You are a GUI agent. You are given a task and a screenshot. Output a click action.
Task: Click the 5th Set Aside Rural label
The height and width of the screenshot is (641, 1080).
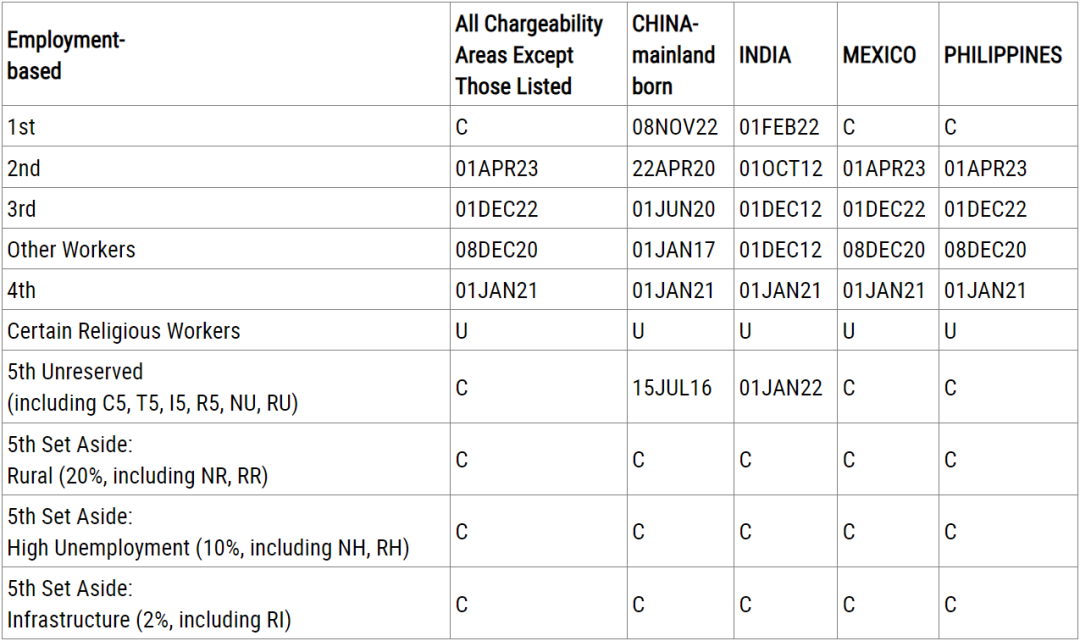coord(137,460)
